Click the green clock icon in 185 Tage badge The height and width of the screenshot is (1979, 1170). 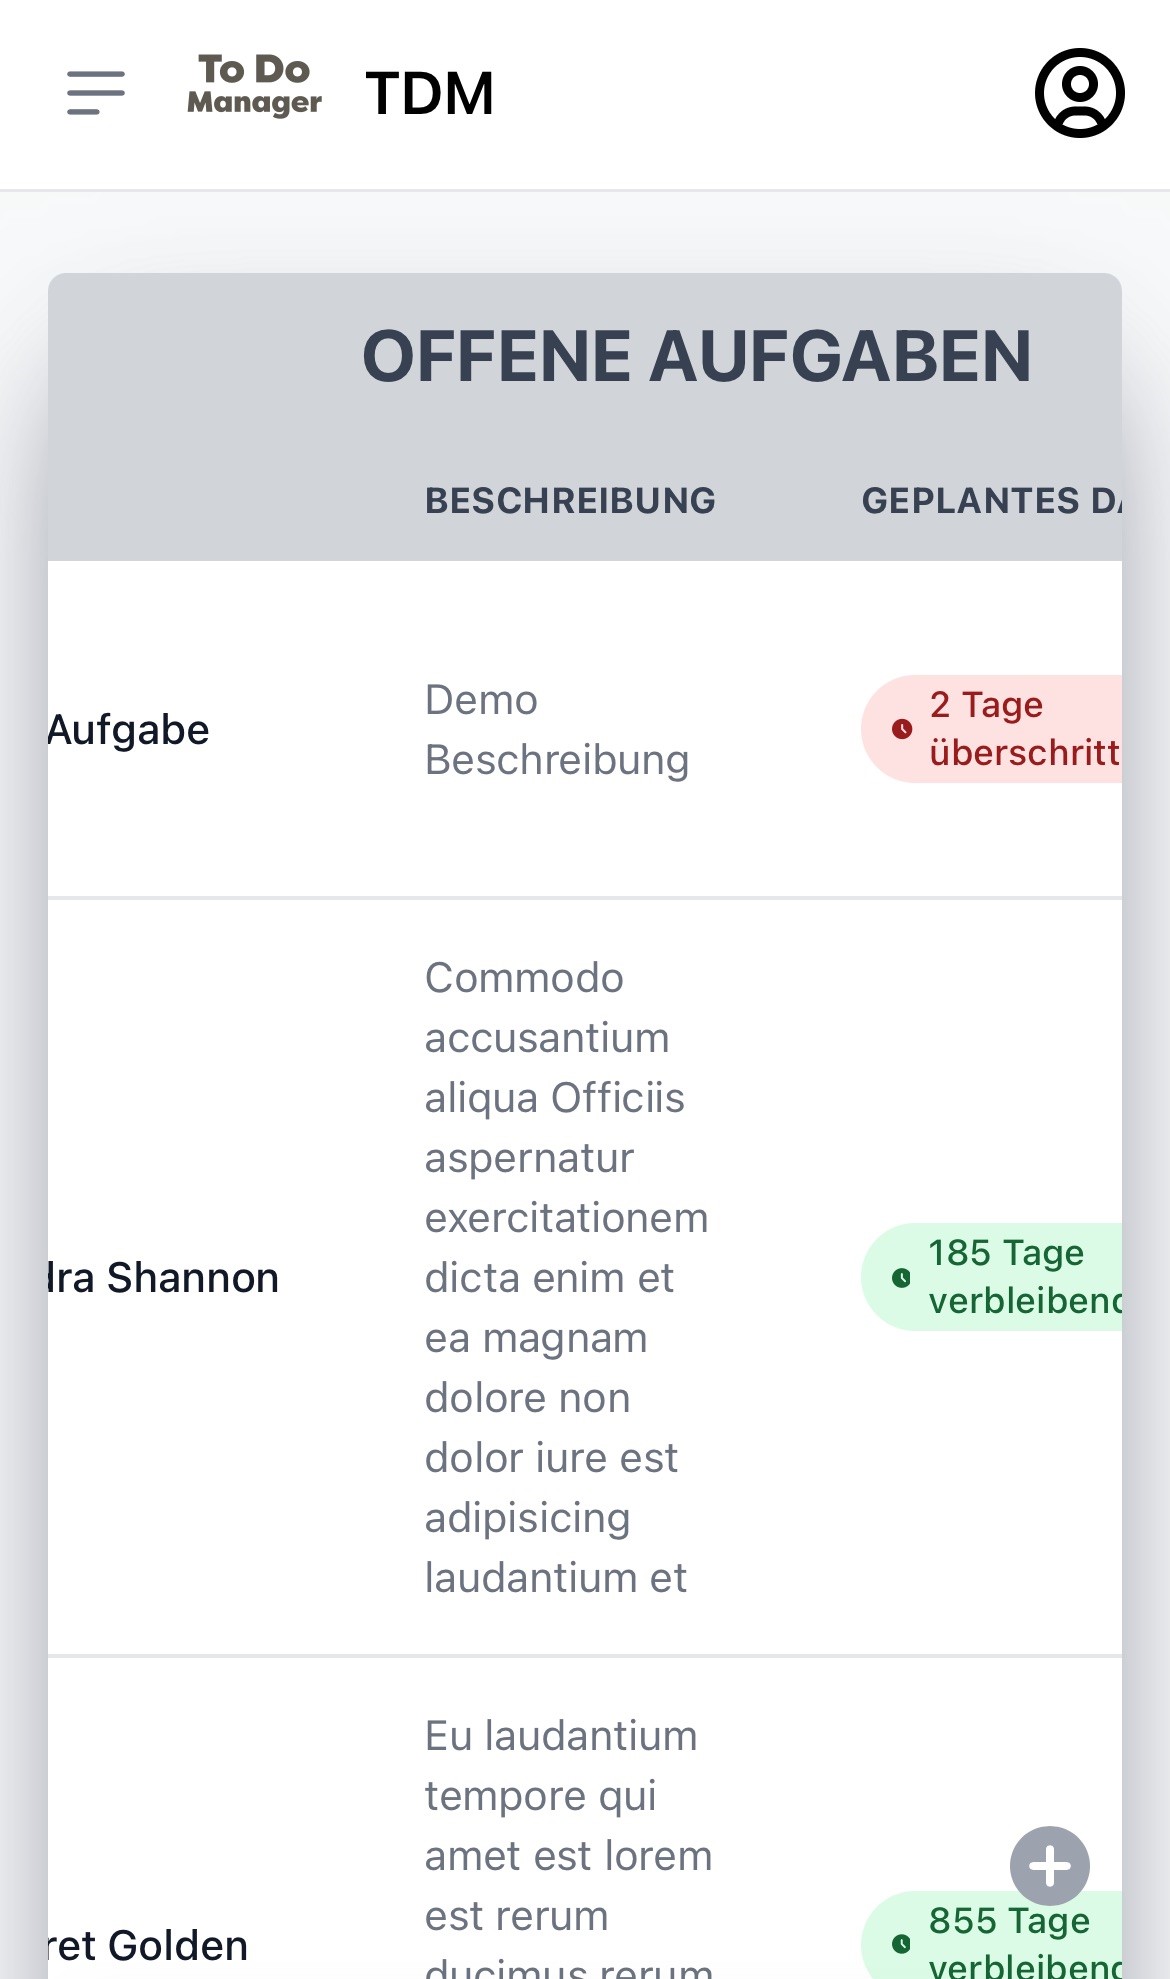901,1277
